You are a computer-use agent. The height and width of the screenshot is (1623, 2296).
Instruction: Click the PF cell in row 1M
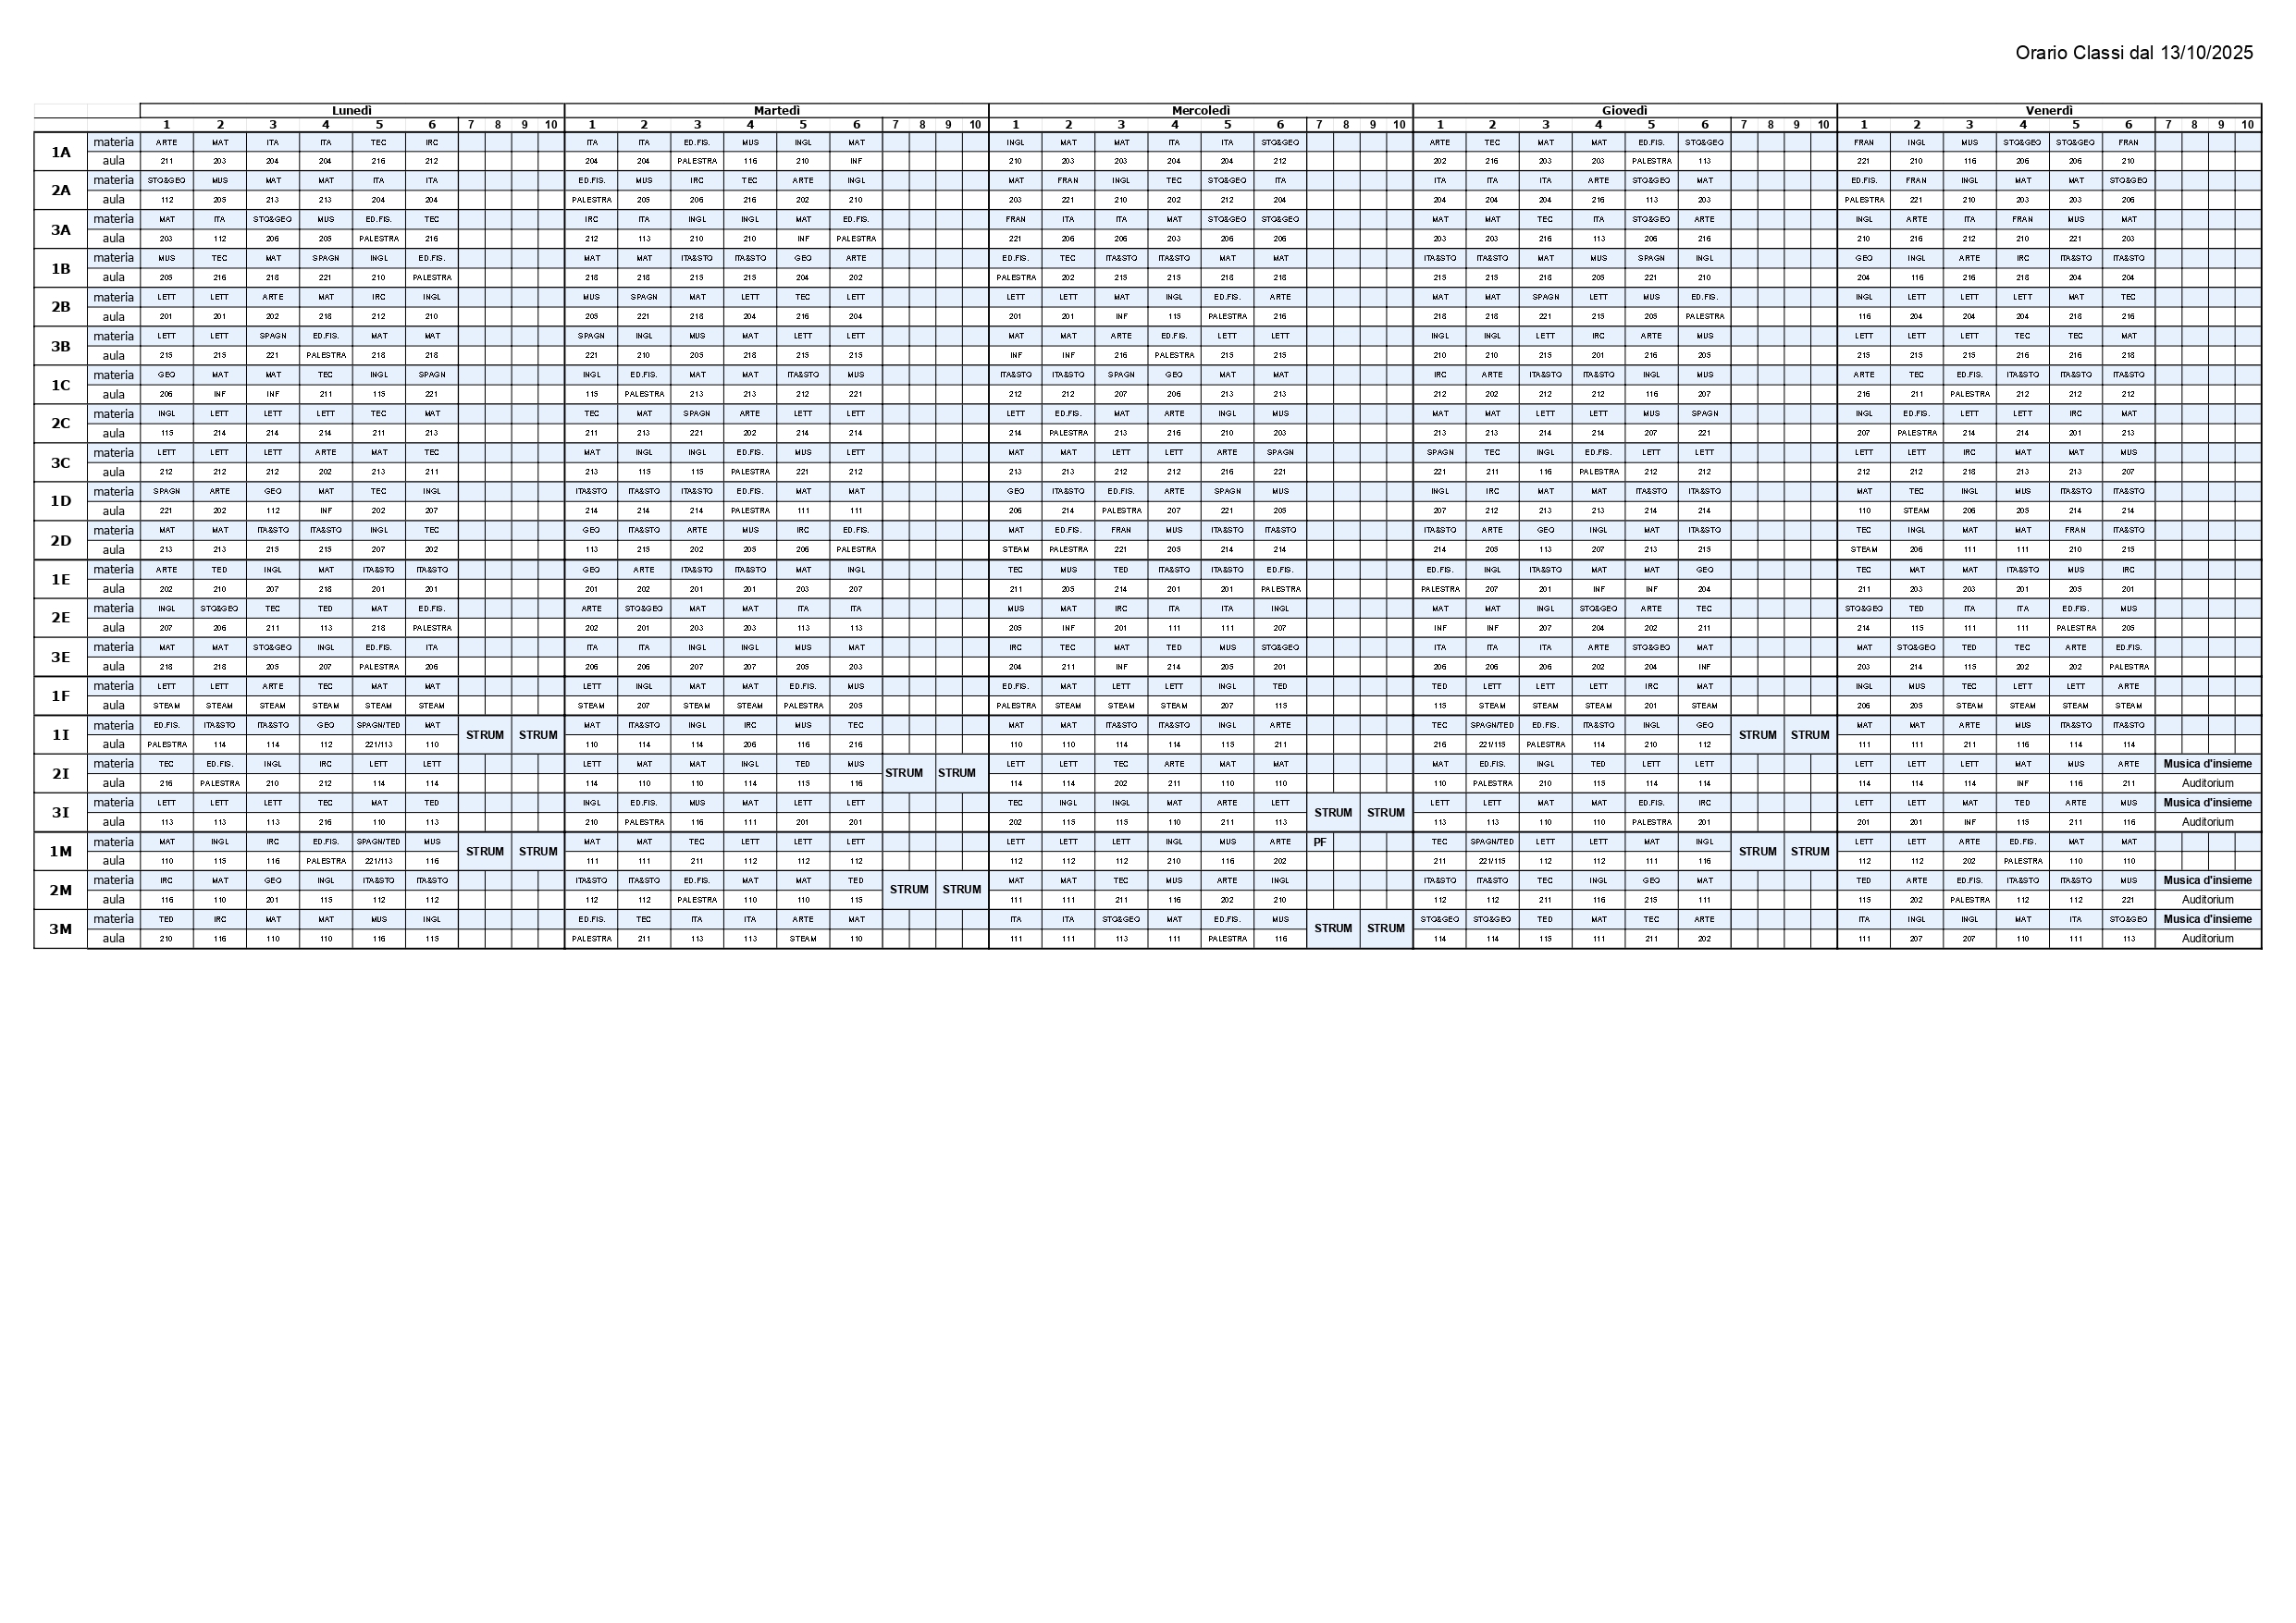click(1320, 842)
